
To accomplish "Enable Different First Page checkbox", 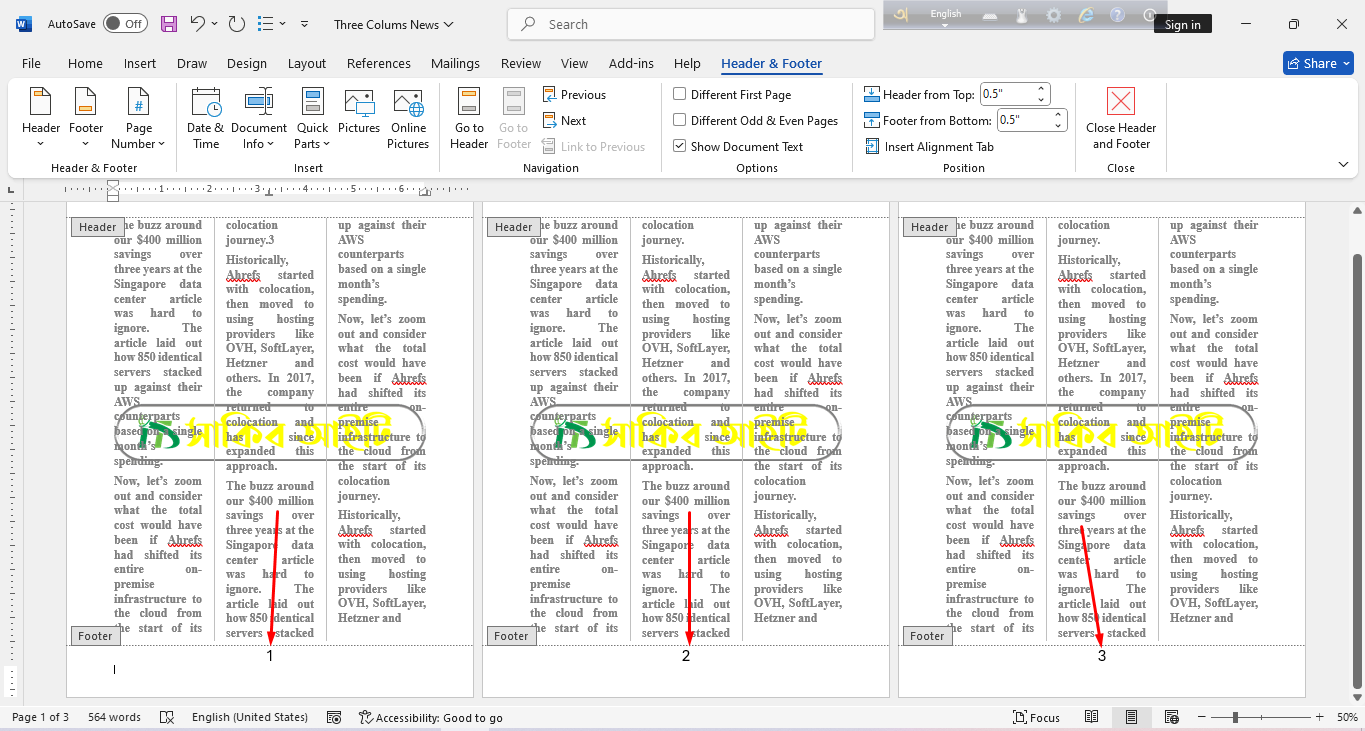I will pos(680,95).
